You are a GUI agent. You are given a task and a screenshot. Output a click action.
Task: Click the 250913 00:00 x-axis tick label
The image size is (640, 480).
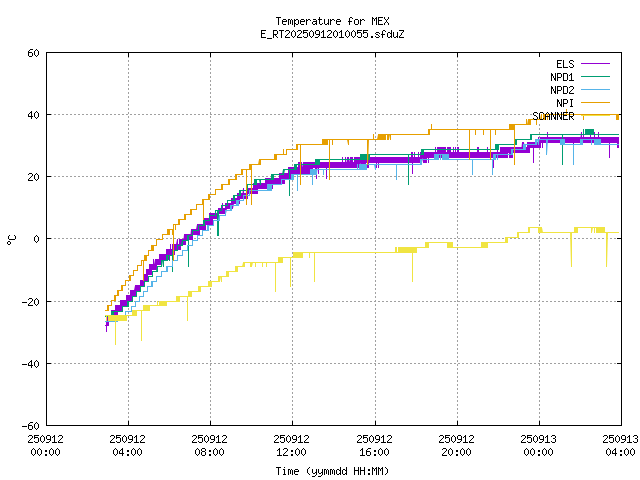[x=539, y=444]
